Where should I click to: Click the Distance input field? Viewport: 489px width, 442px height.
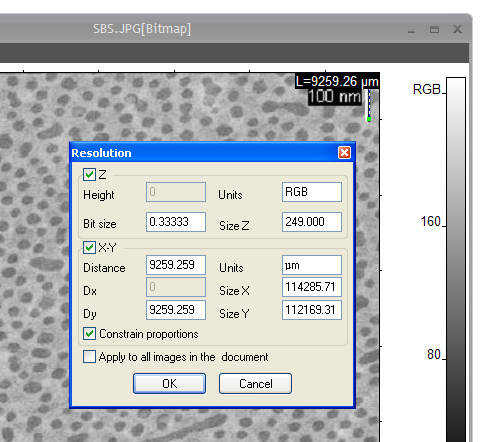(176, 265)
